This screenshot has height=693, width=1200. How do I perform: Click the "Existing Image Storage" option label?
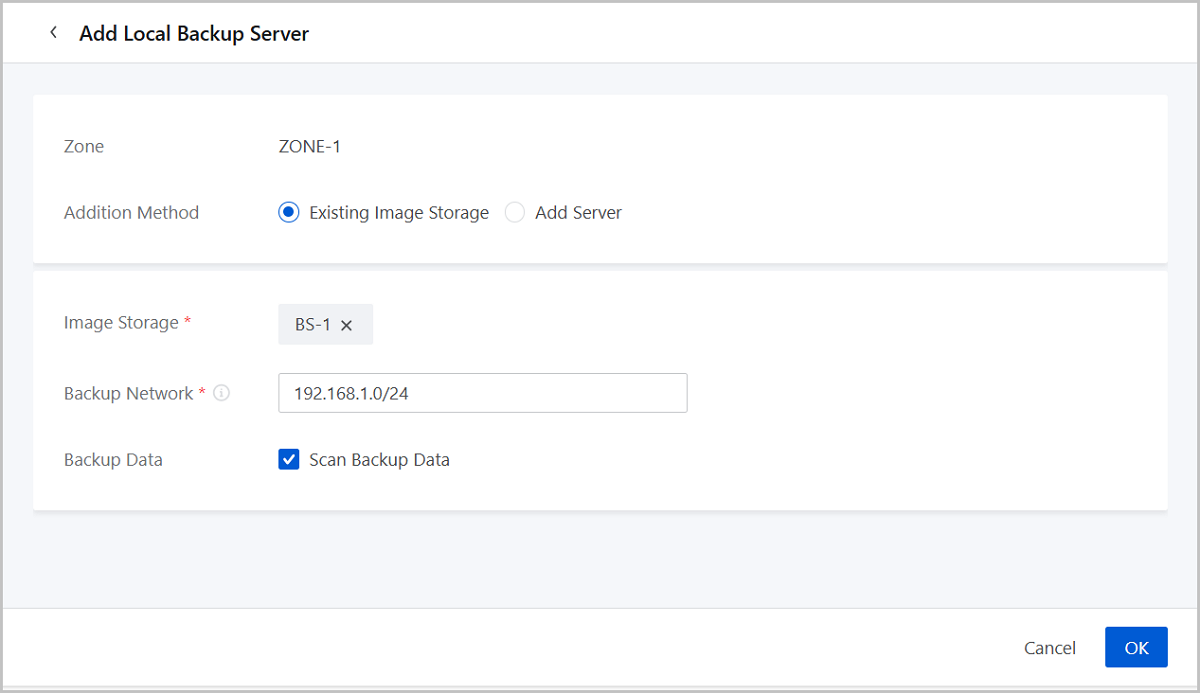click(398, 212)
